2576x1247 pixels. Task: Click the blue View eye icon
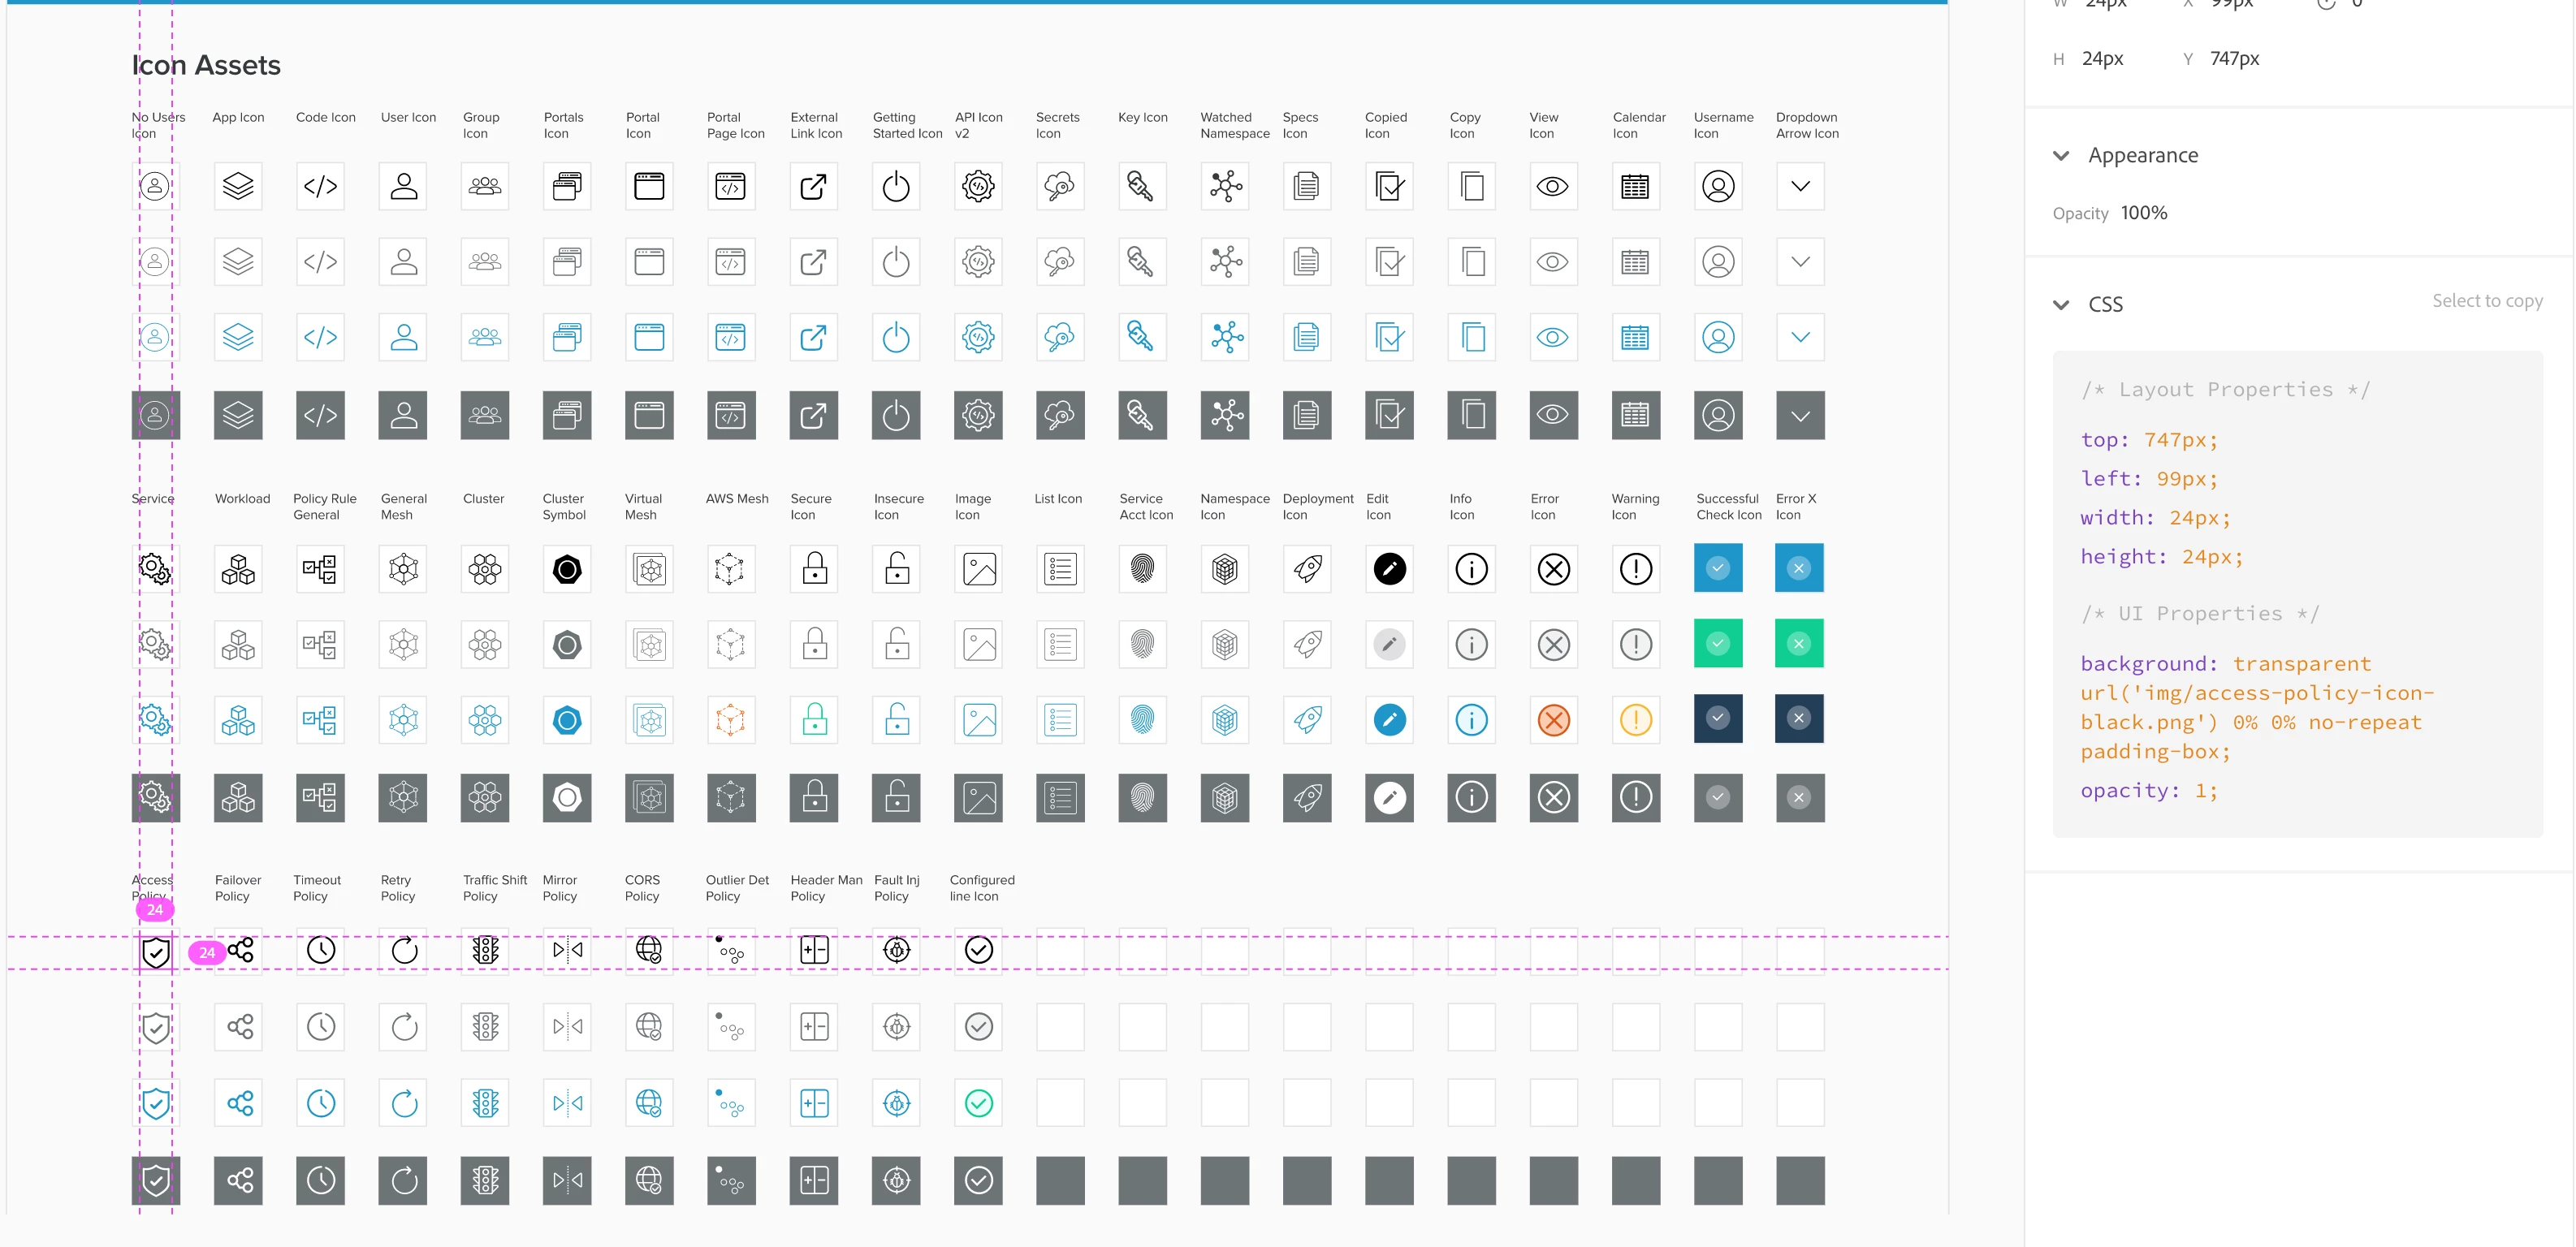[x=1552, y=337]
